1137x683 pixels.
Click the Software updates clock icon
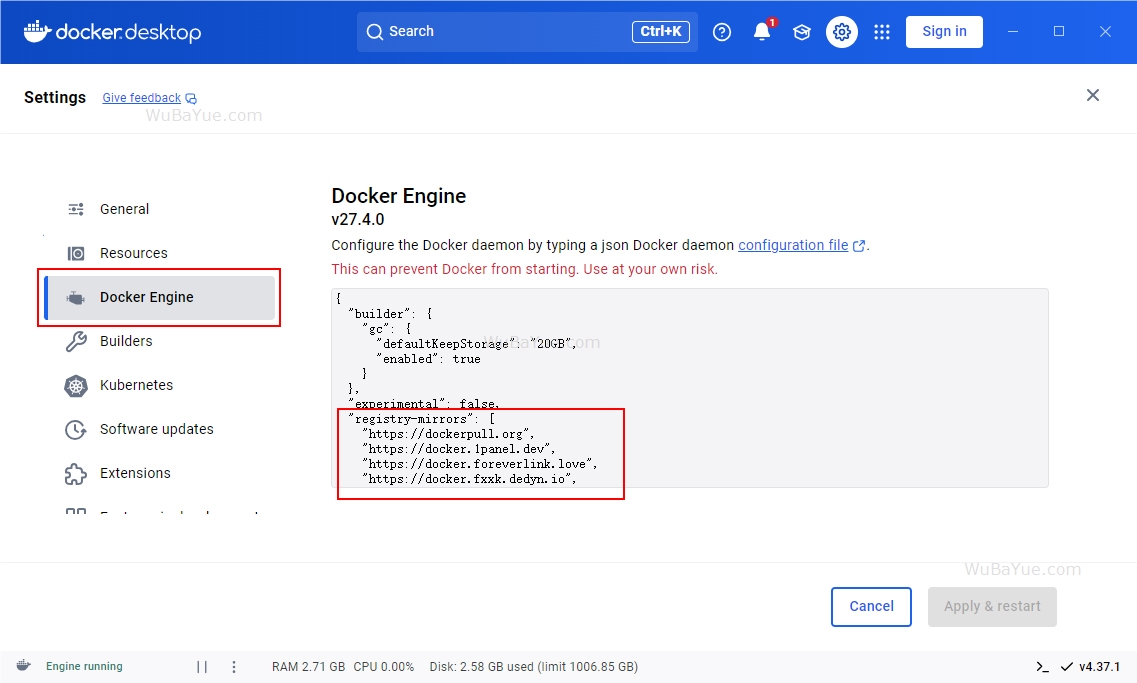(76, 430)
